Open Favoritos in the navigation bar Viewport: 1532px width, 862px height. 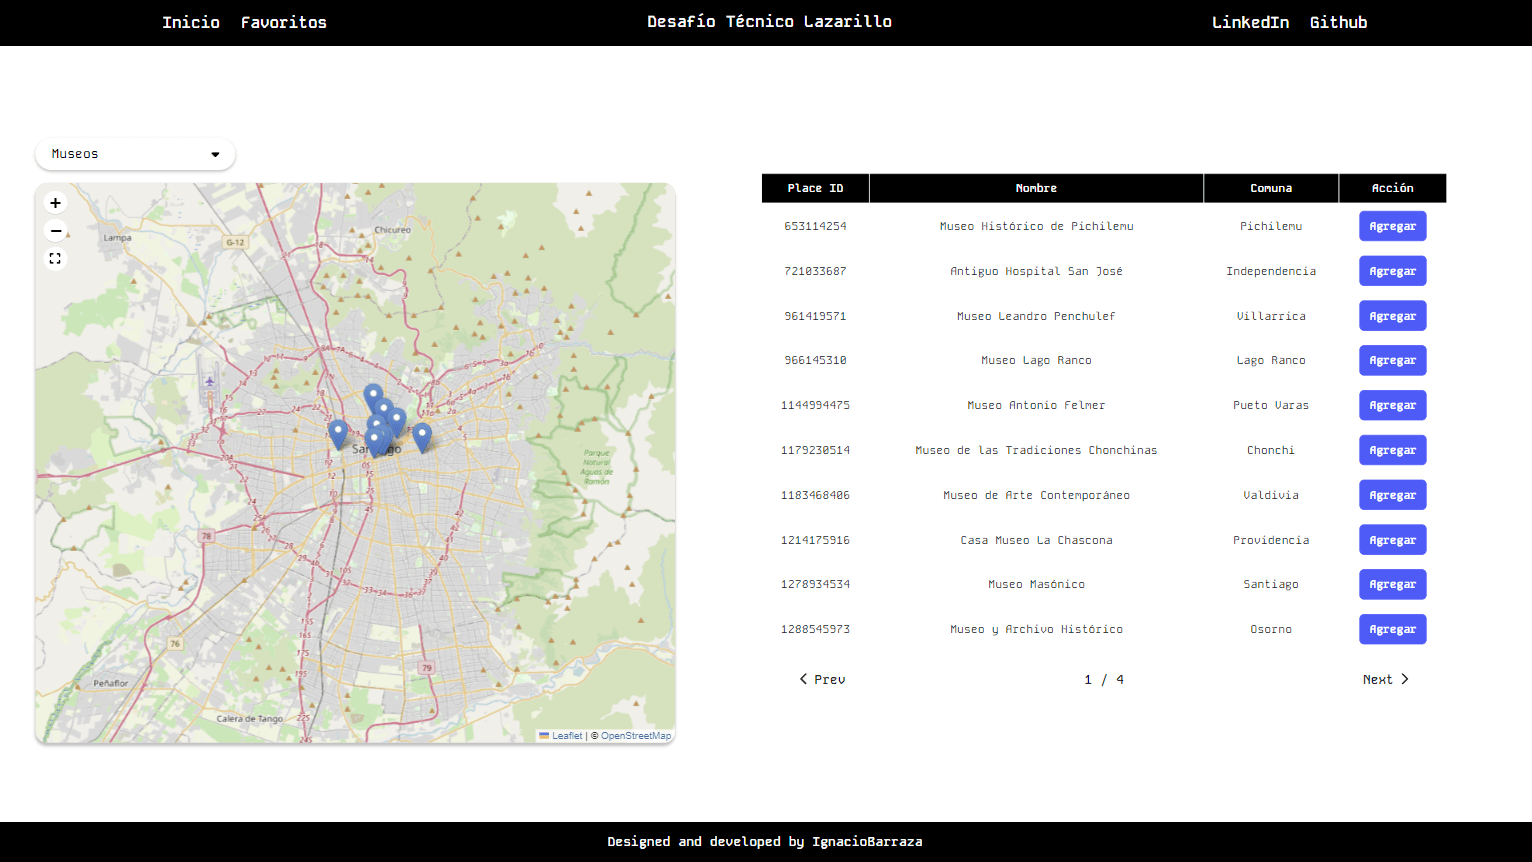click(284, 22)
